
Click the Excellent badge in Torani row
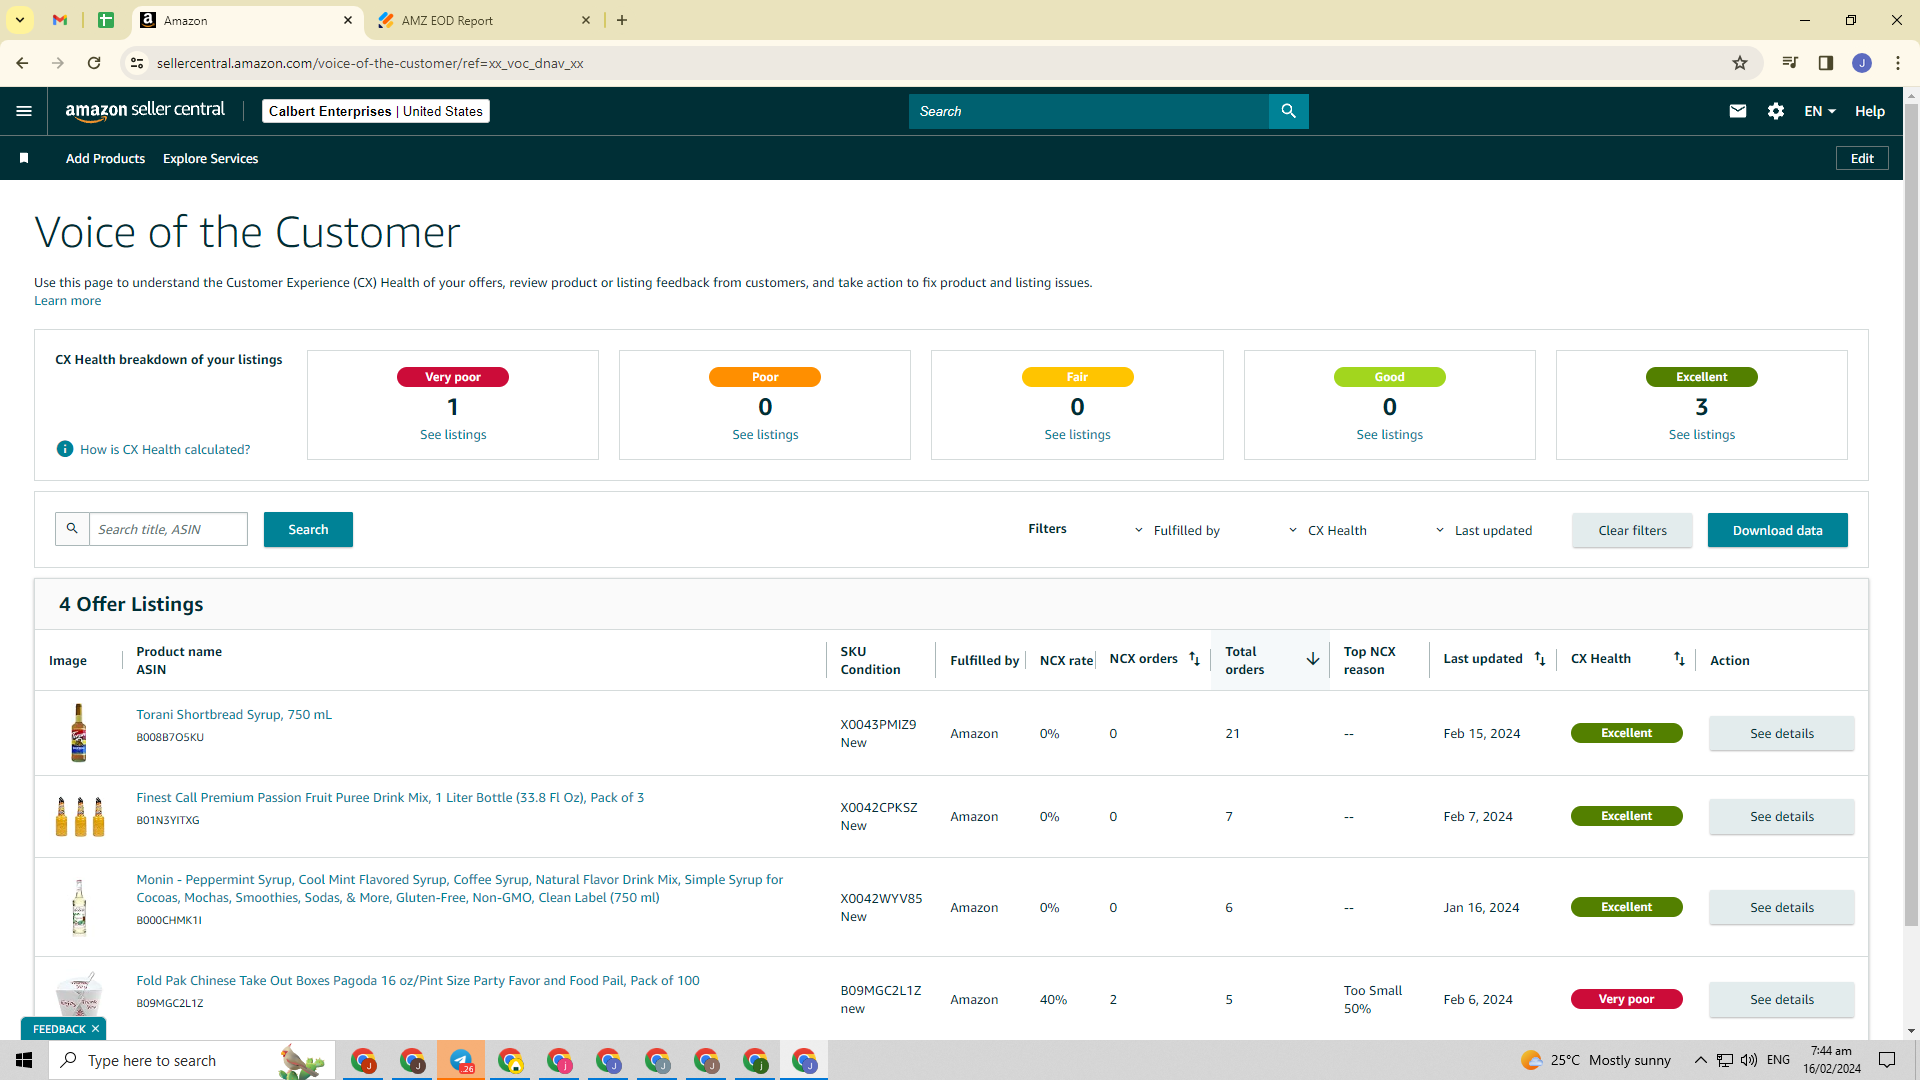point(1626,733)
